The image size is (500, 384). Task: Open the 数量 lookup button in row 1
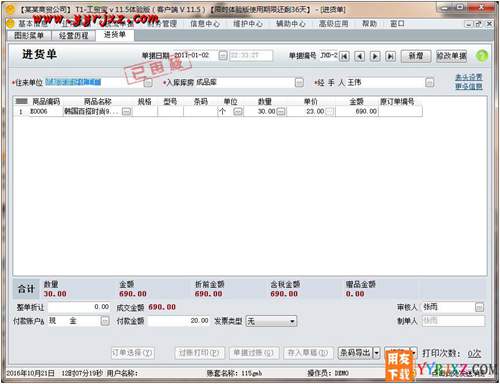[x=281, y=112]
